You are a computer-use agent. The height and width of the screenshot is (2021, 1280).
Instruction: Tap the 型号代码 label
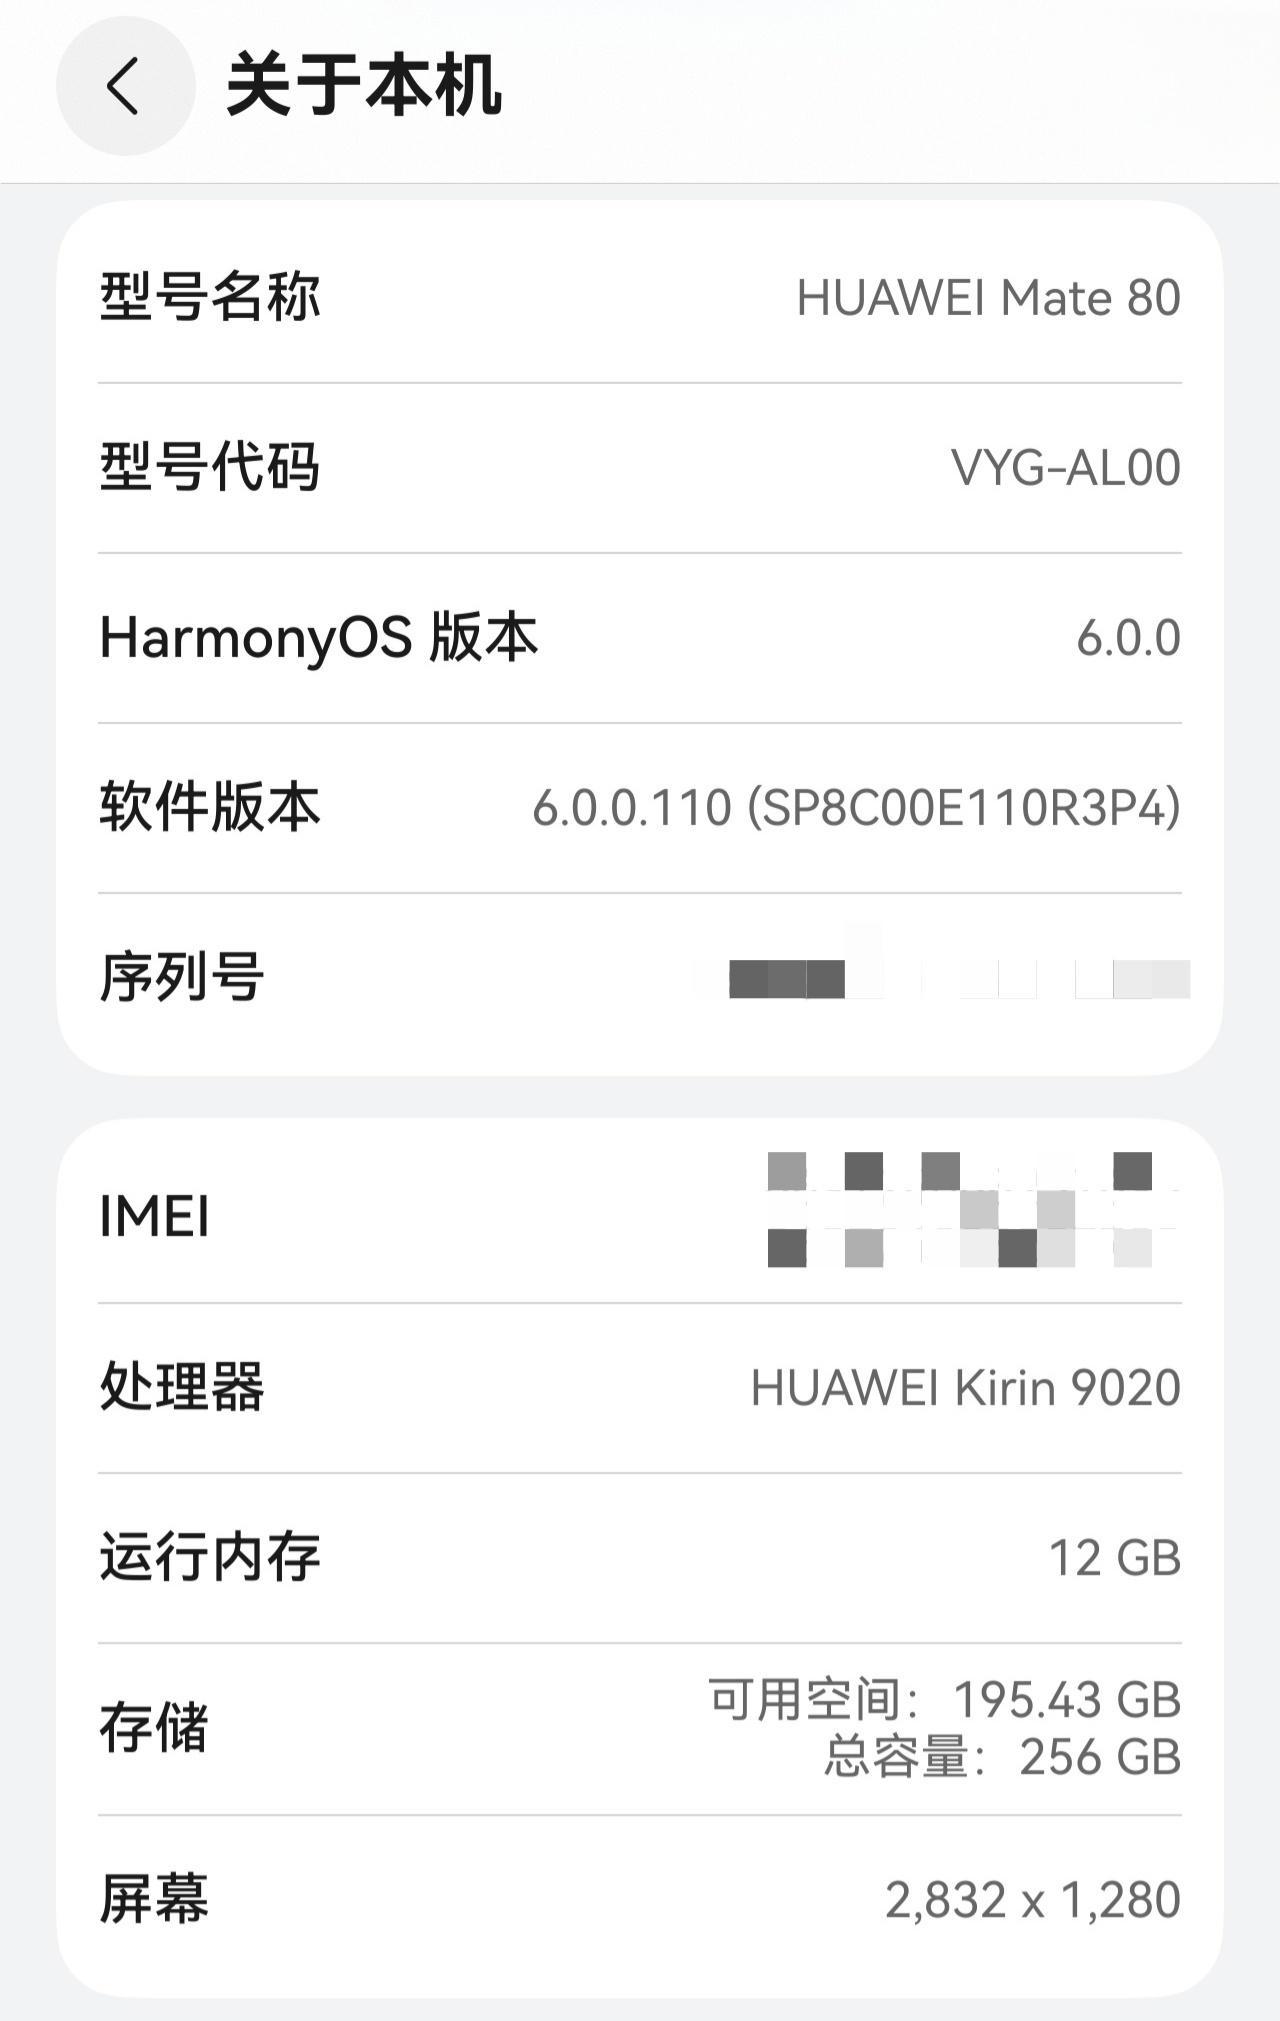[210, 467]
